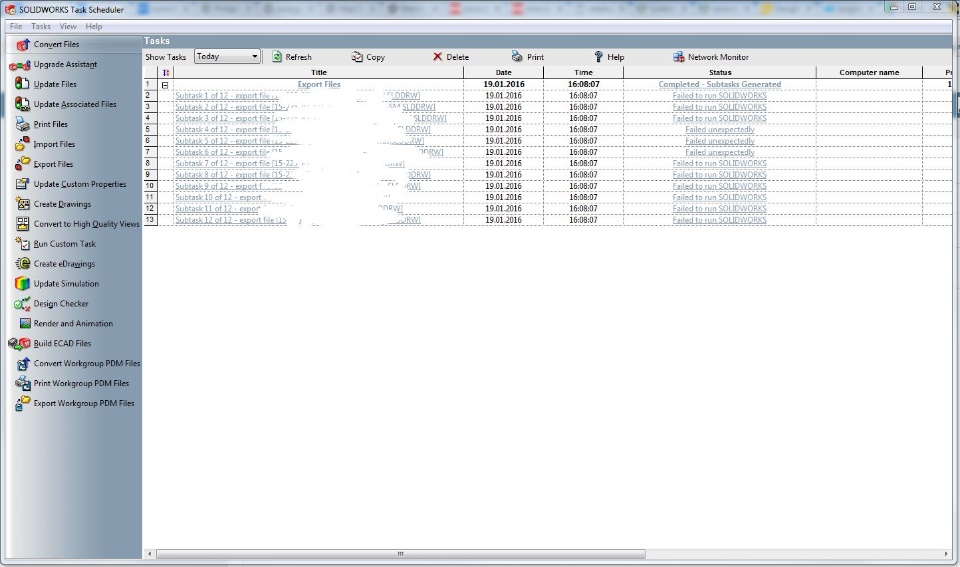Click the Copy toolbar icon
Viewport: 960px width, 567px height.
pos(357,56)
